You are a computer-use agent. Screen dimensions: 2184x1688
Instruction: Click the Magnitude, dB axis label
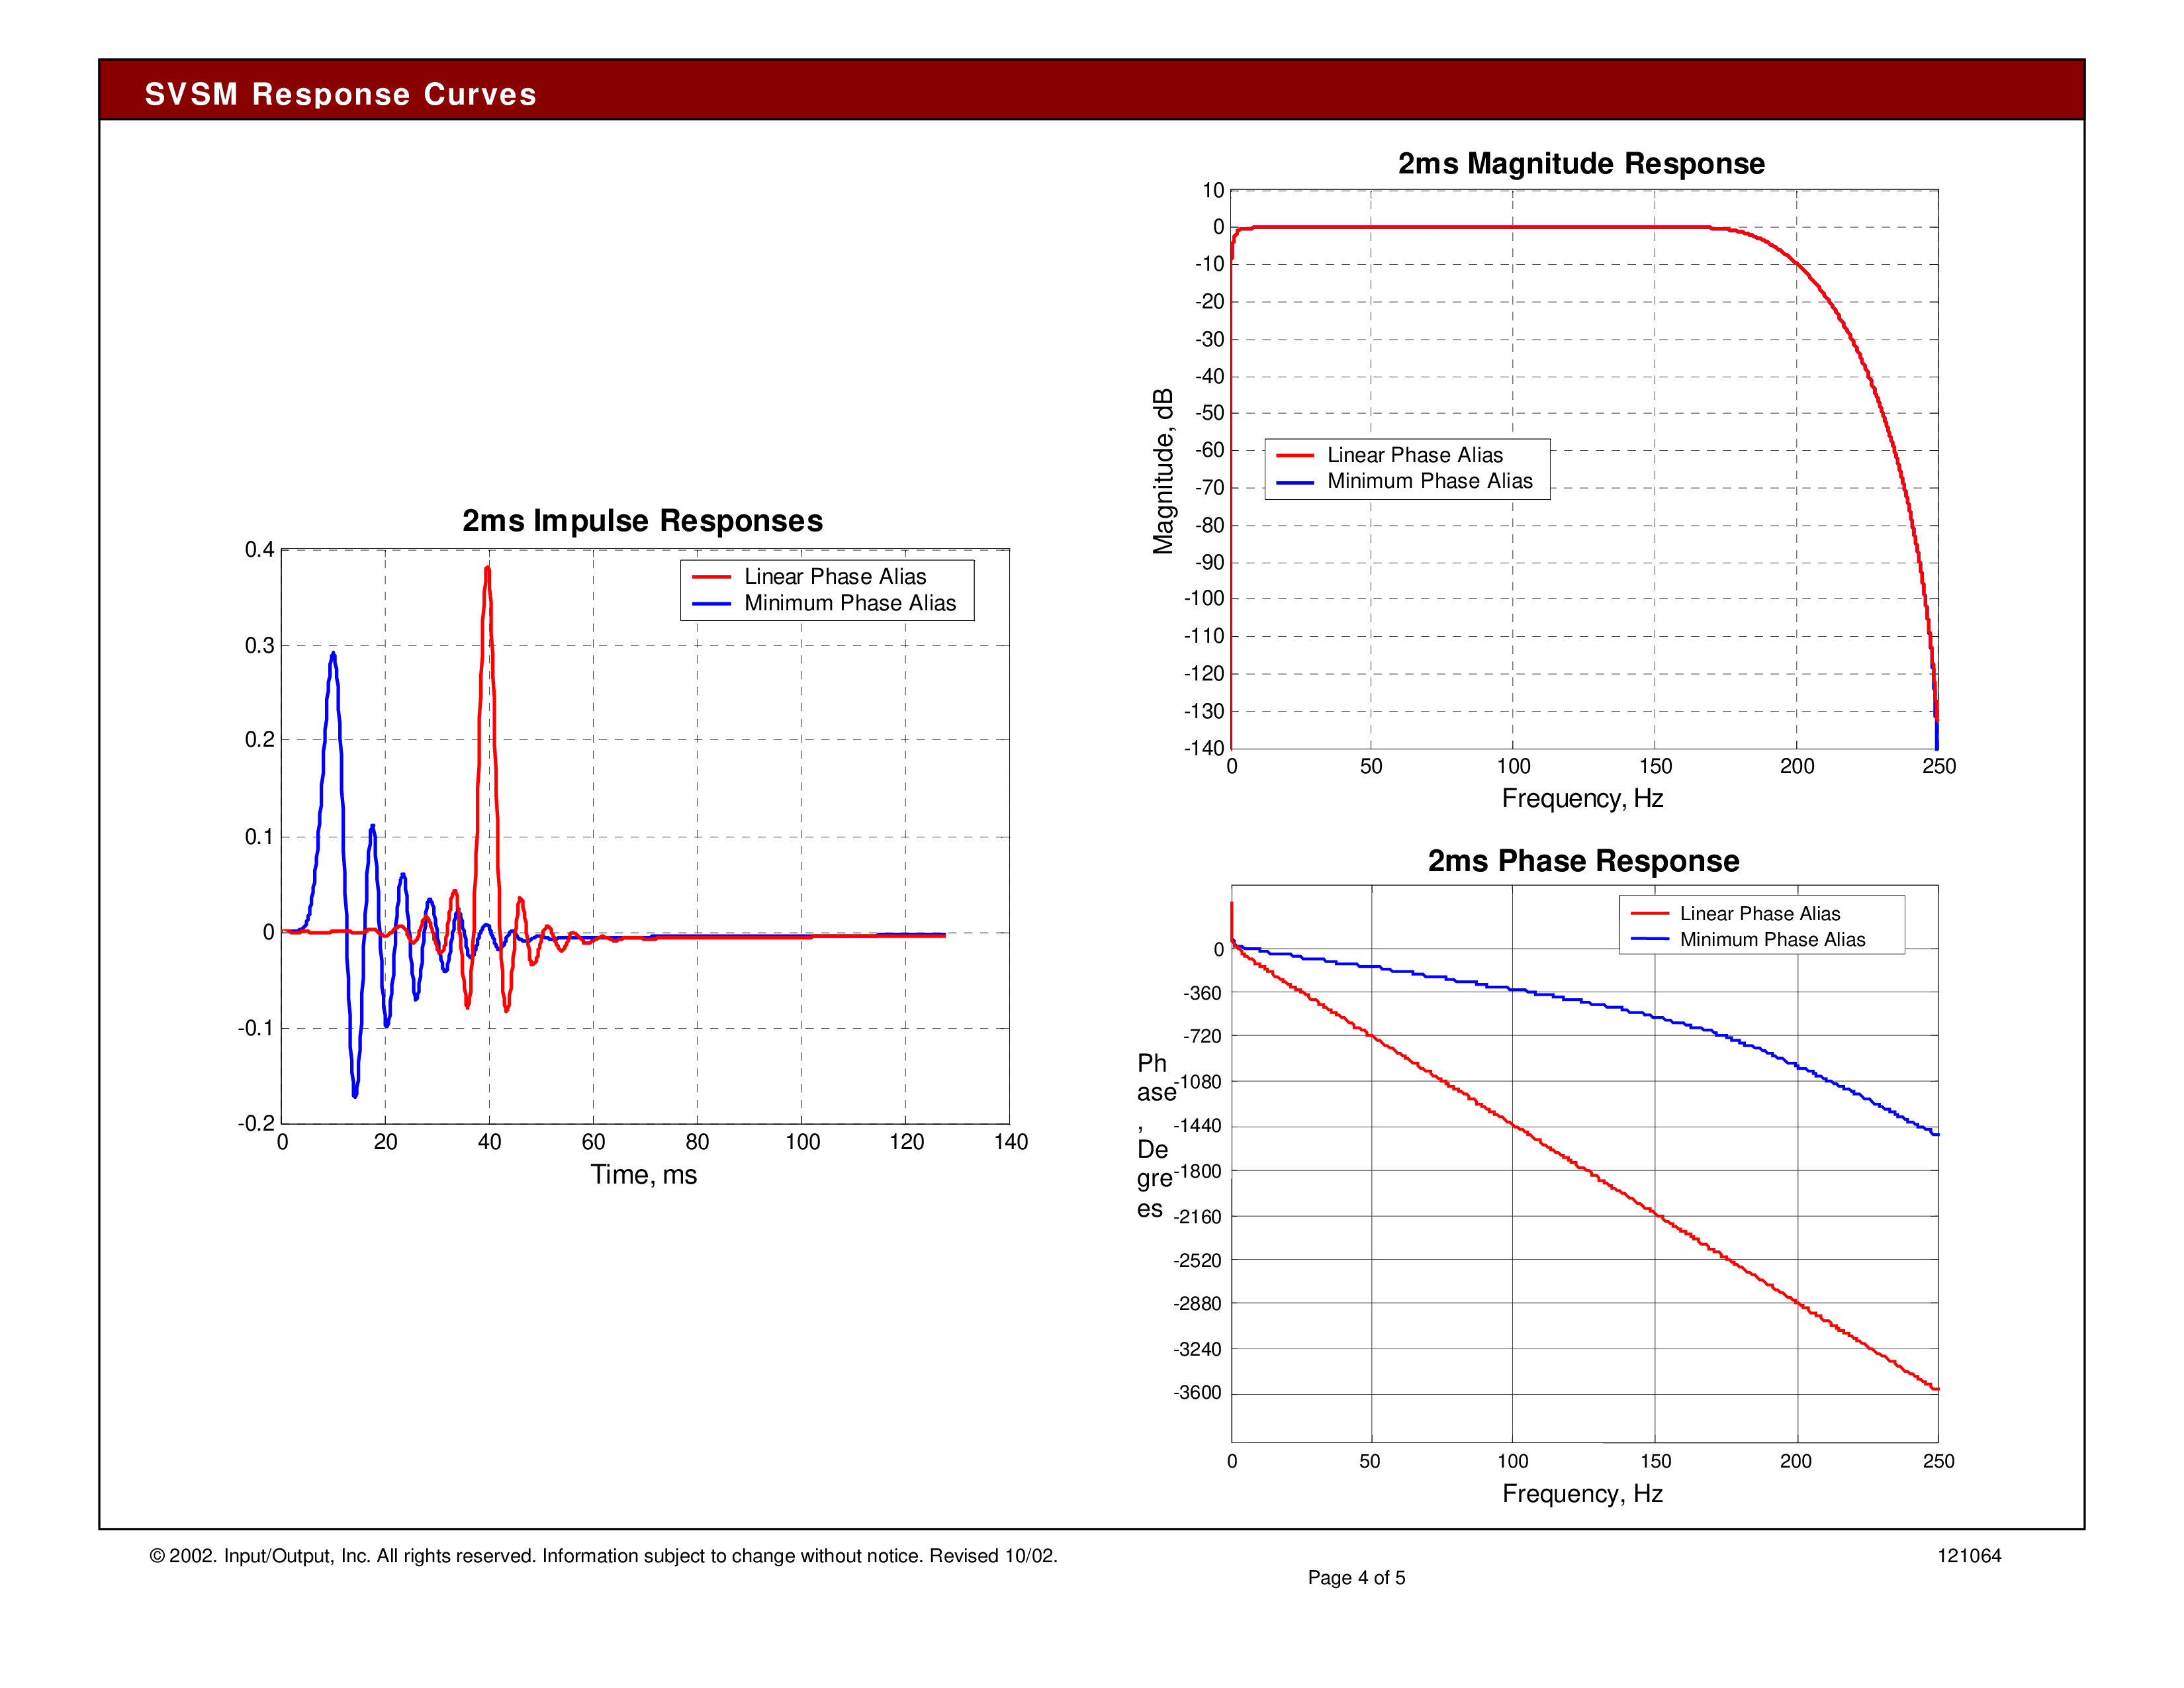point(1163,470)
